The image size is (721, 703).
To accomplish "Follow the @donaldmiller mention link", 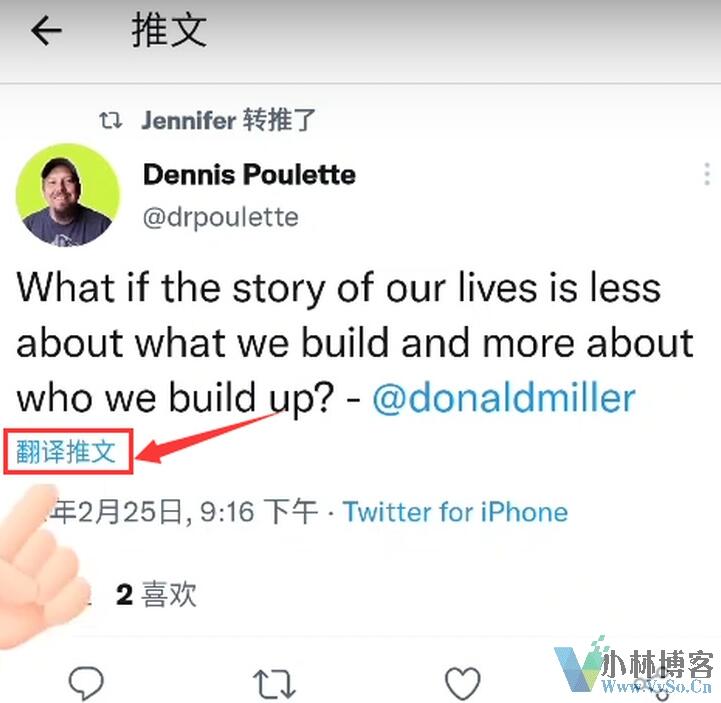I will click(504, 398).
